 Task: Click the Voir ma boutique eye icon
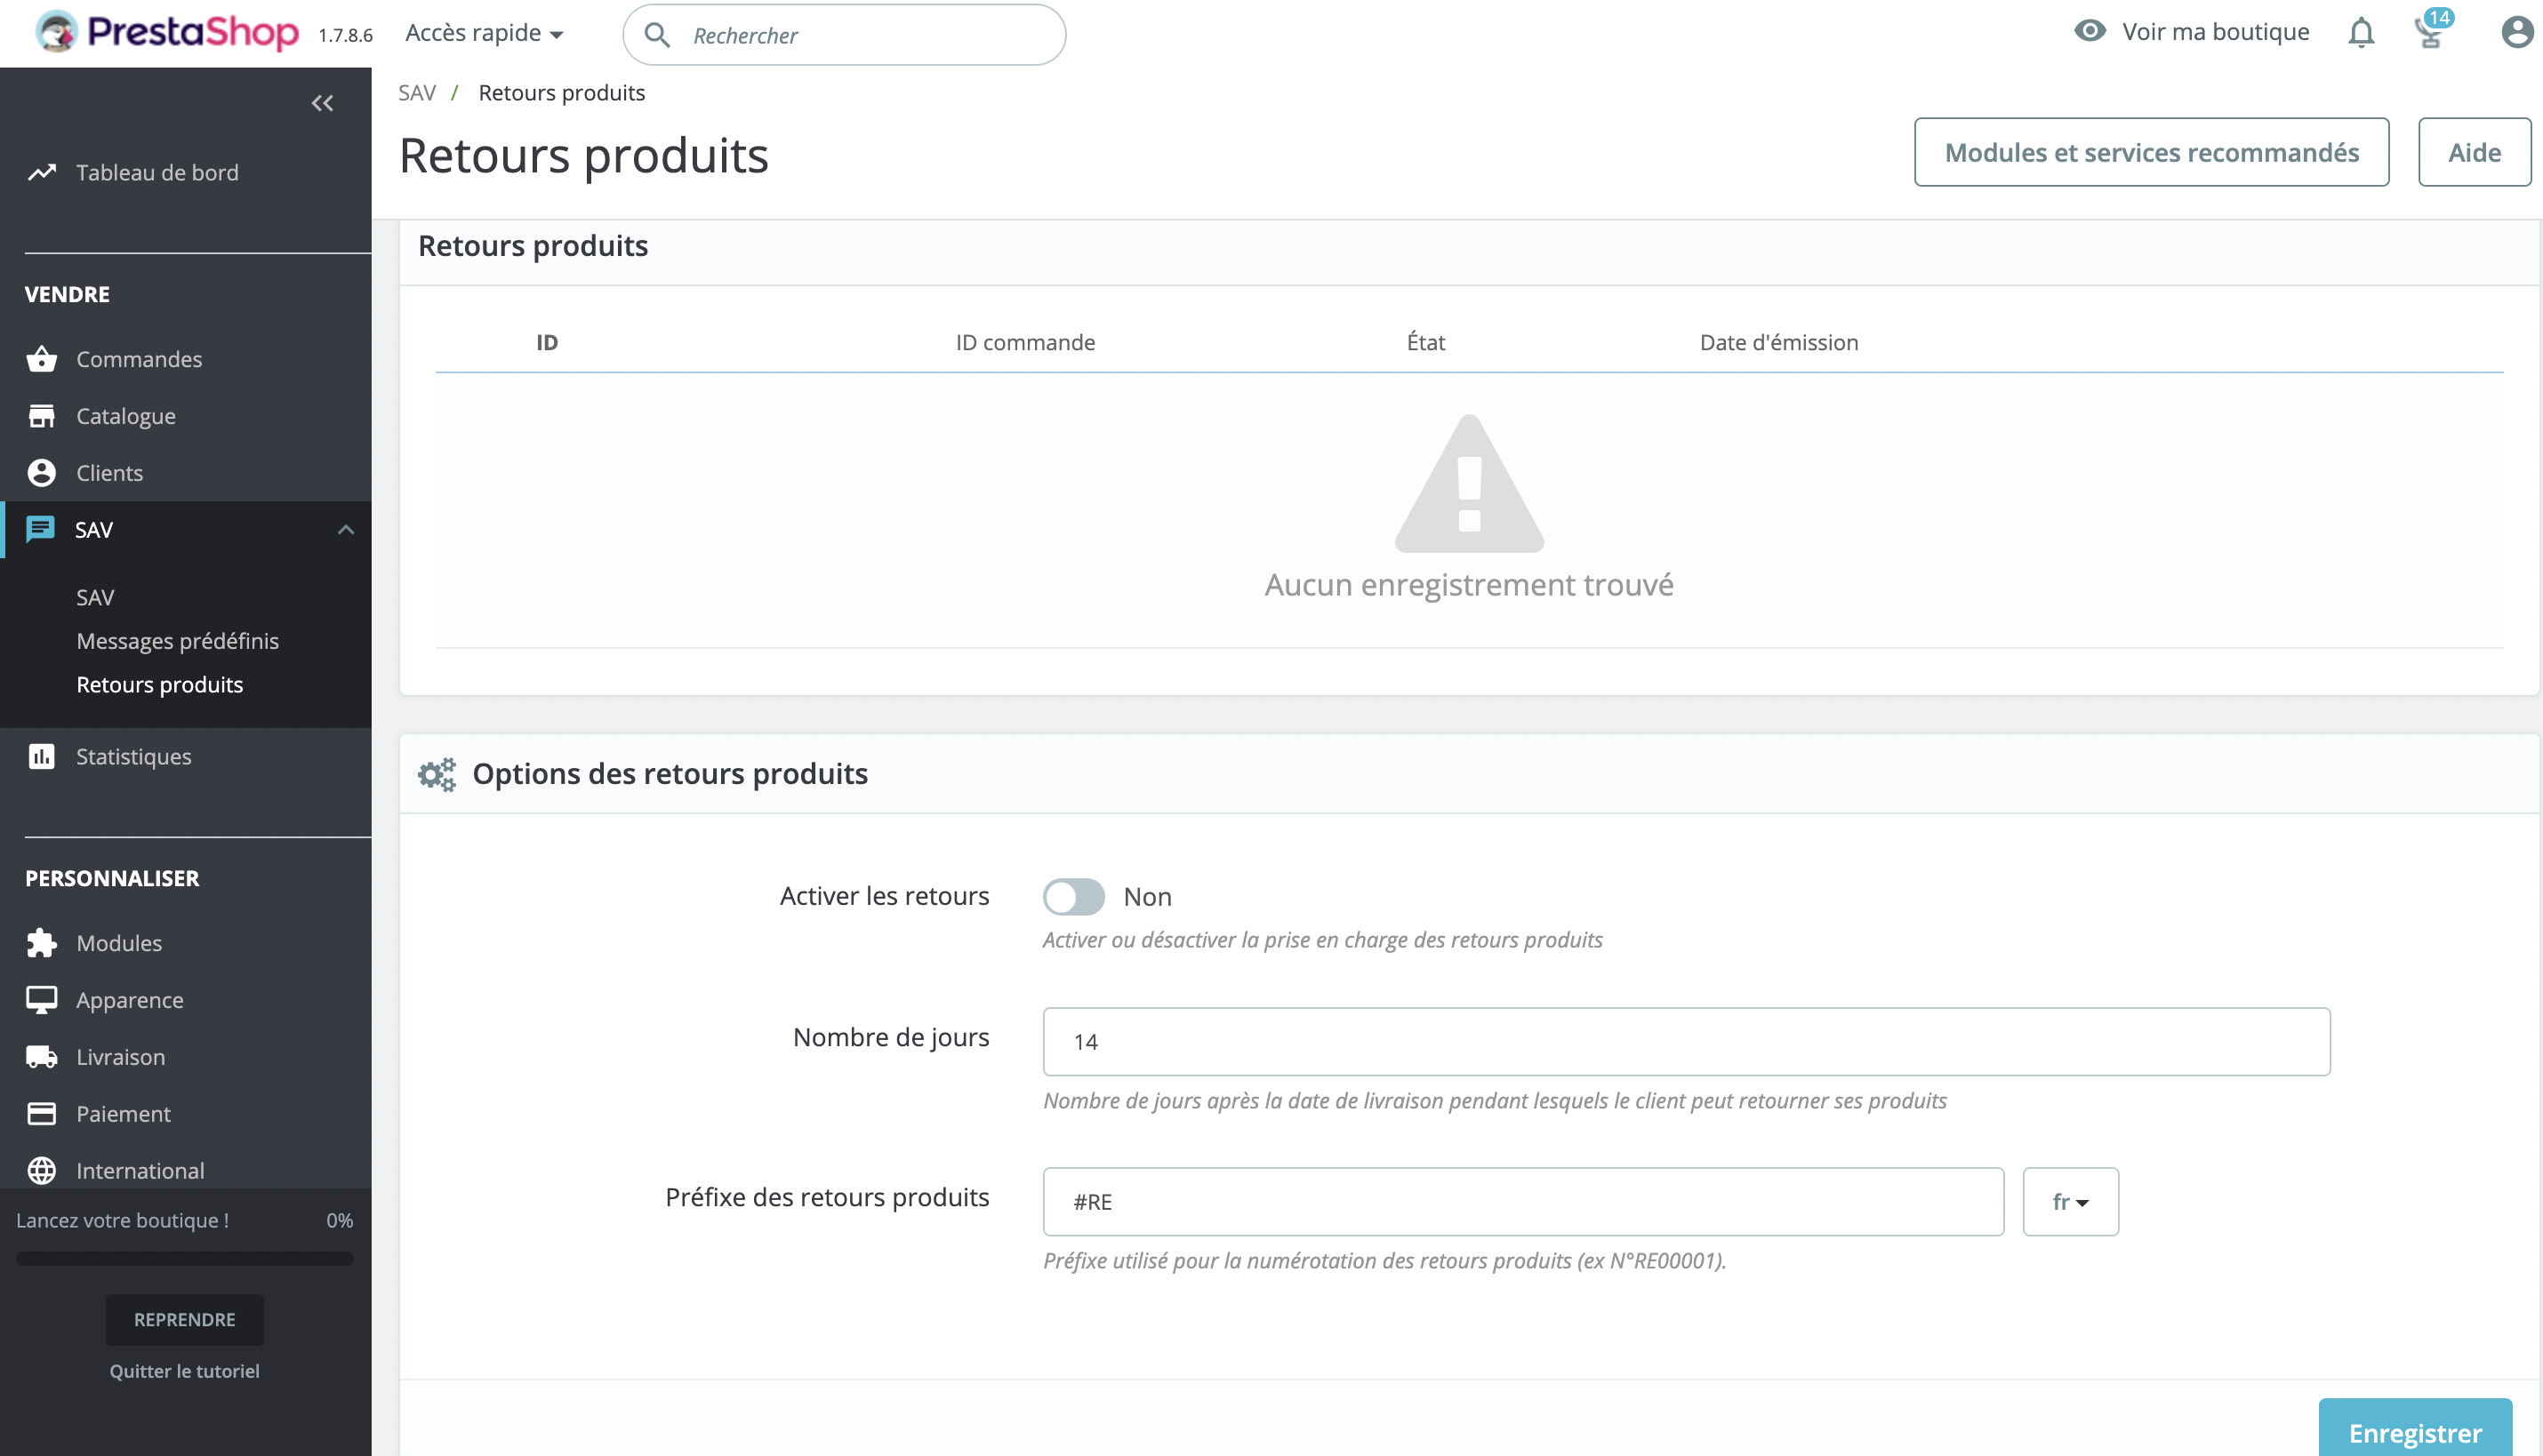(x=2089, y=33)
